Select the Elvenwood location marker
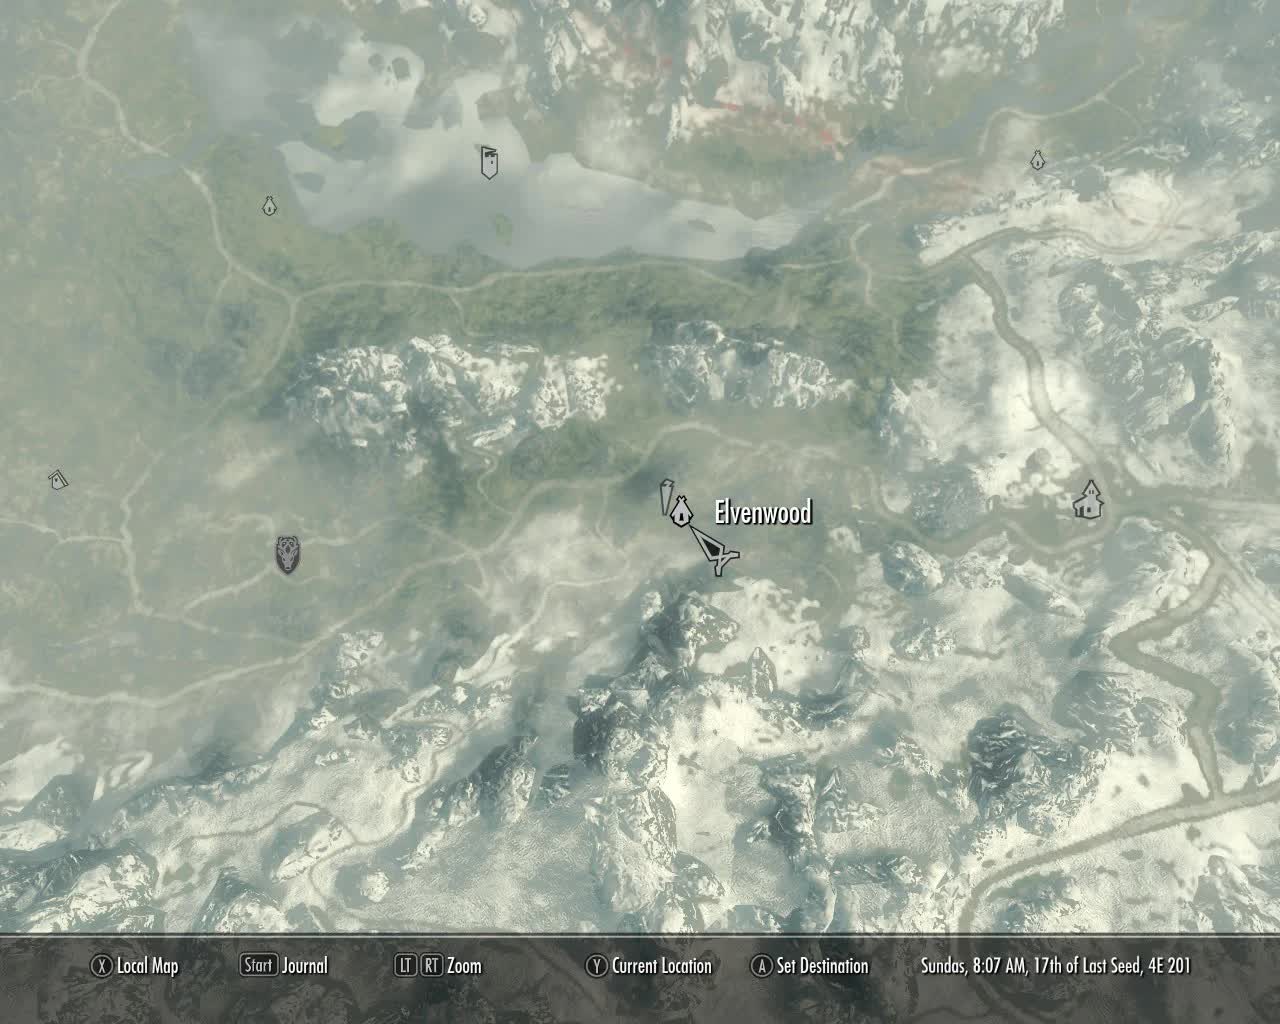Screen dimensions: 1280x1024 pyautogui.click(x=681, y=512)
